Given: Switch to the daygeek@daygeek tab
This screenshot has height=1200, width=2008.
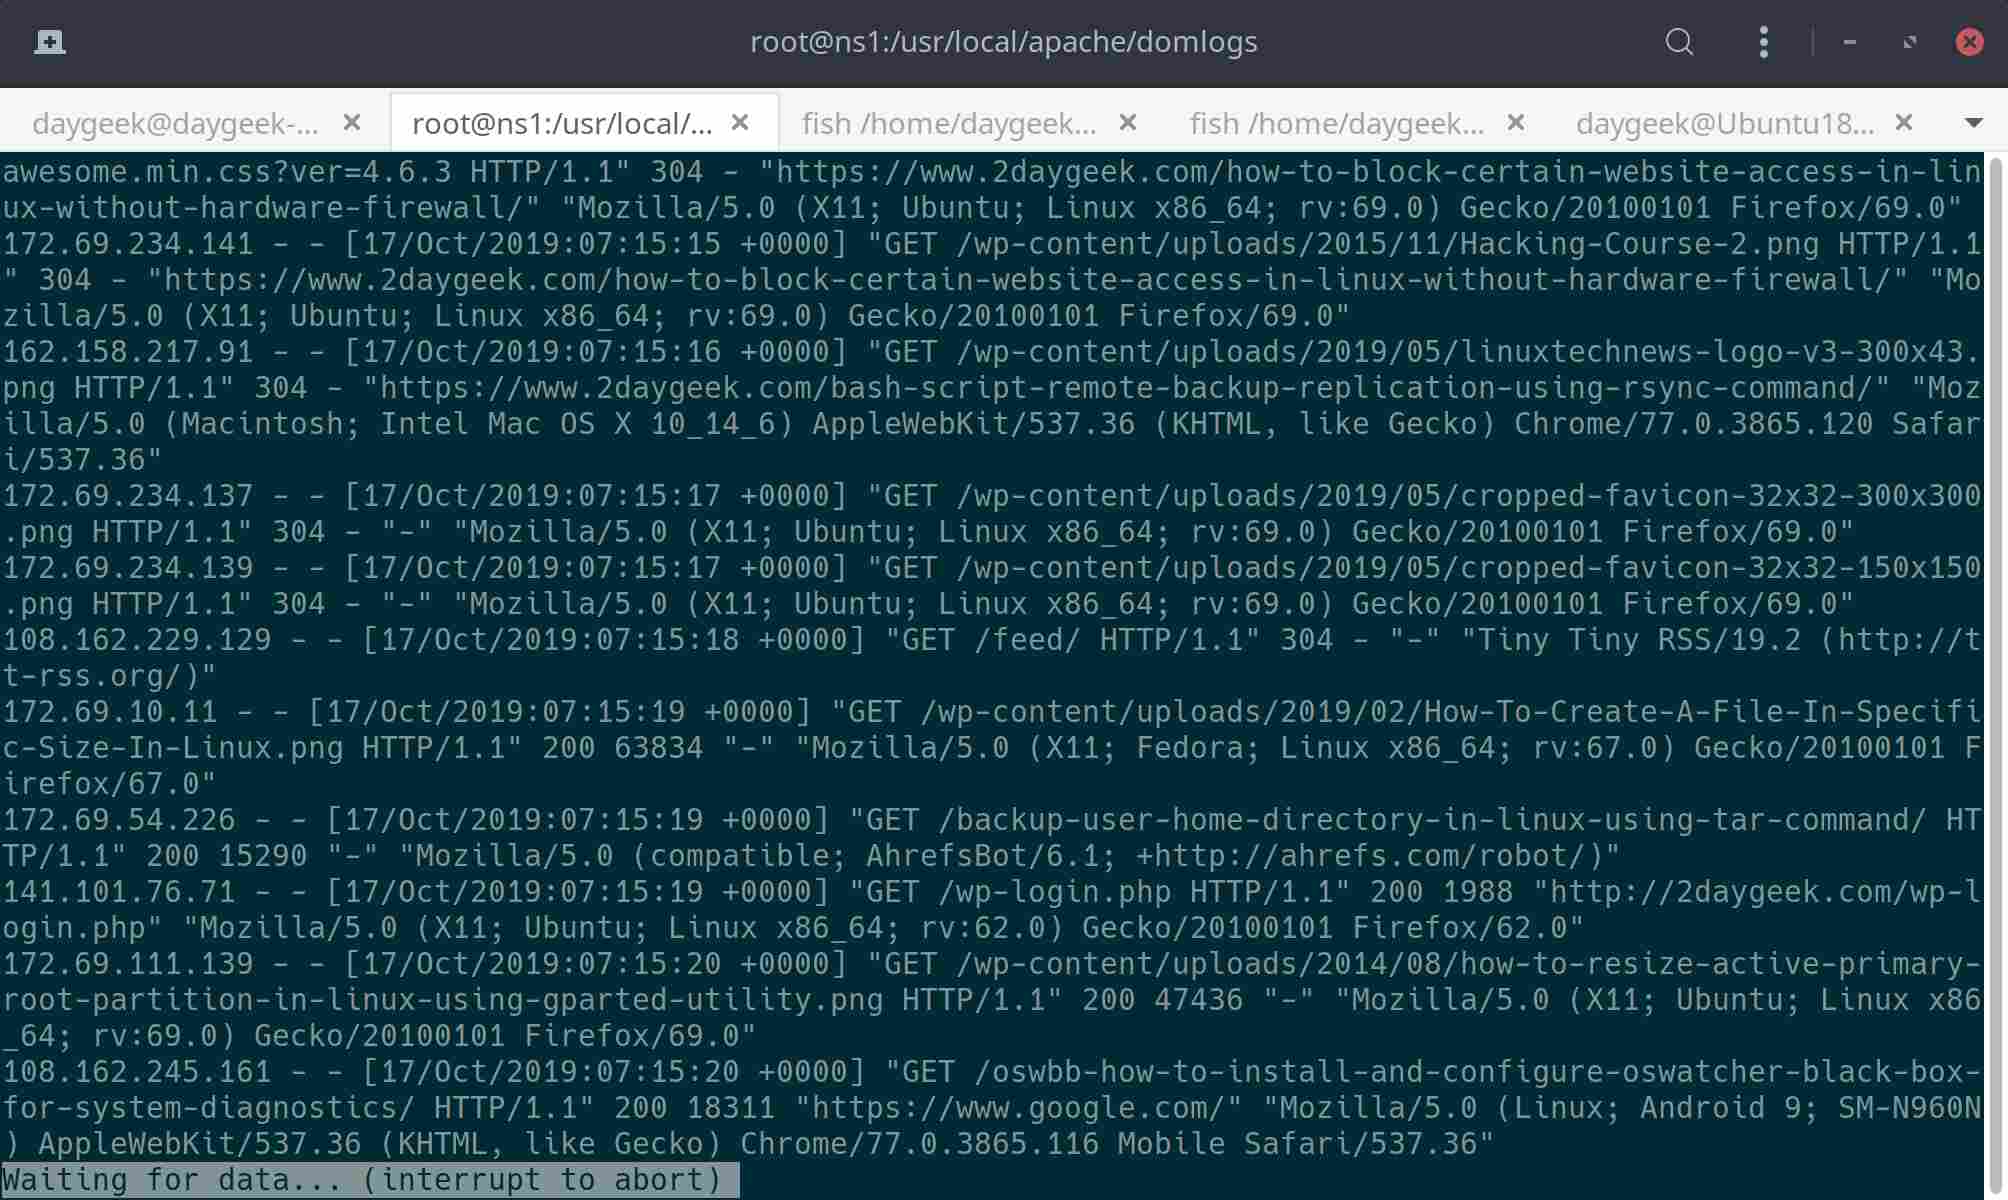Looking at the screenshot, I should point(175,123).
